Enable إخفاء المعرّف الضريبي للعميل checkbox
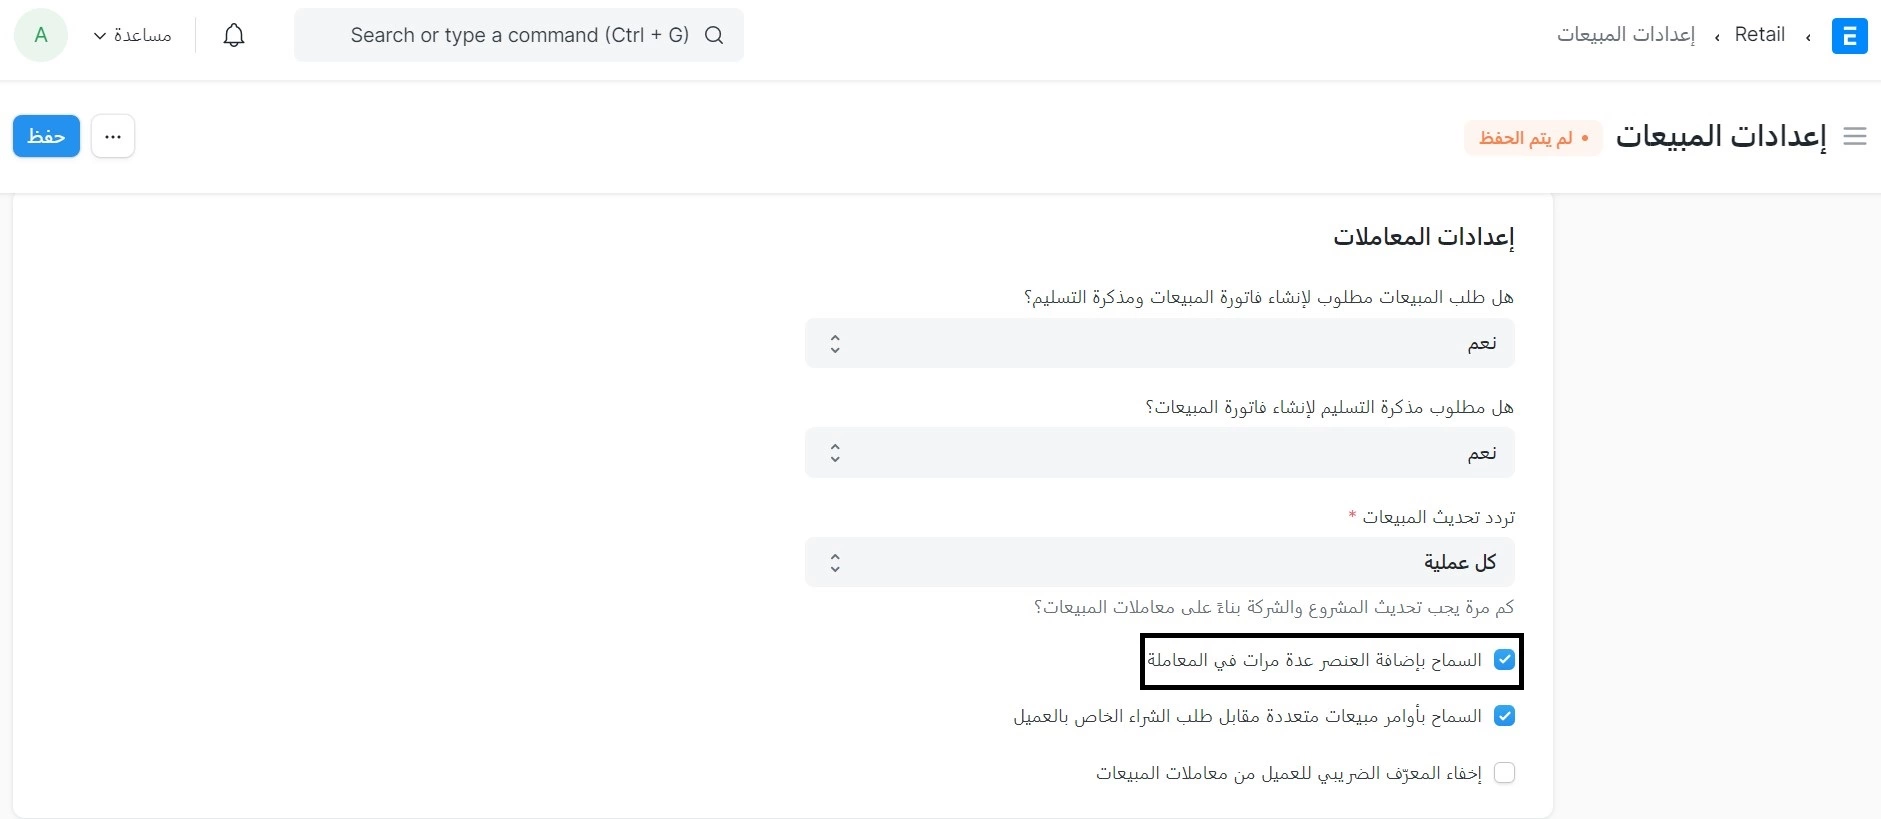This screenshot has width=1881, height=819. coord(1504,773)
